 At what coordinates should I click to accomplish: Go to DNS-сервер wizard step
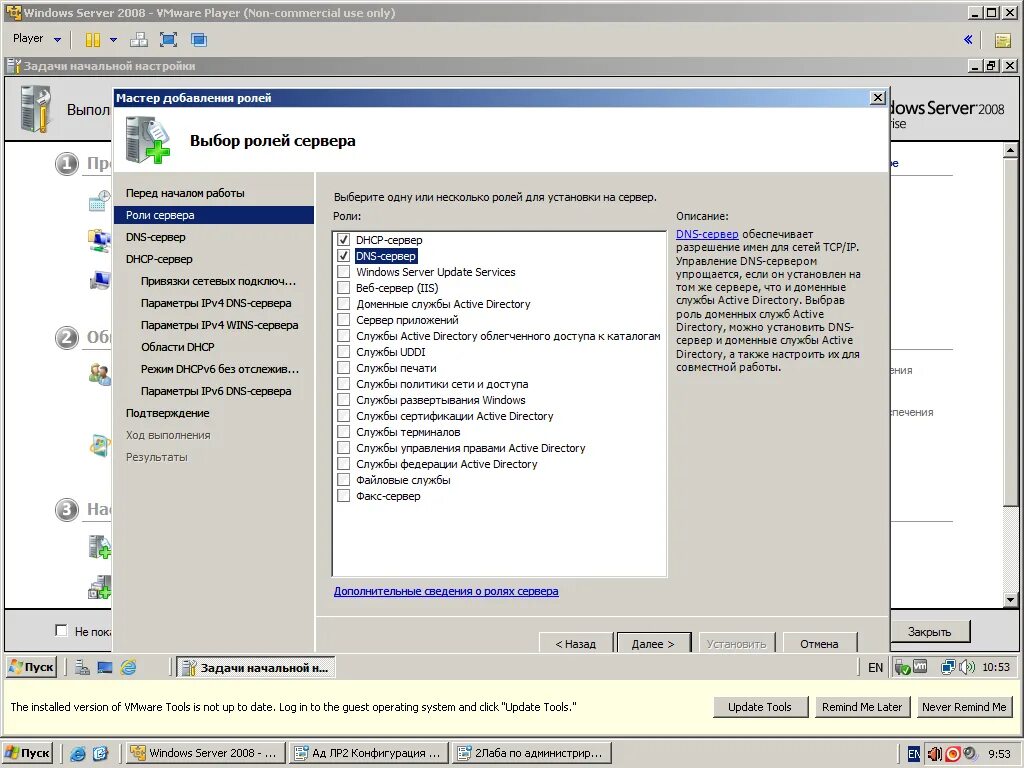[155, 237]
